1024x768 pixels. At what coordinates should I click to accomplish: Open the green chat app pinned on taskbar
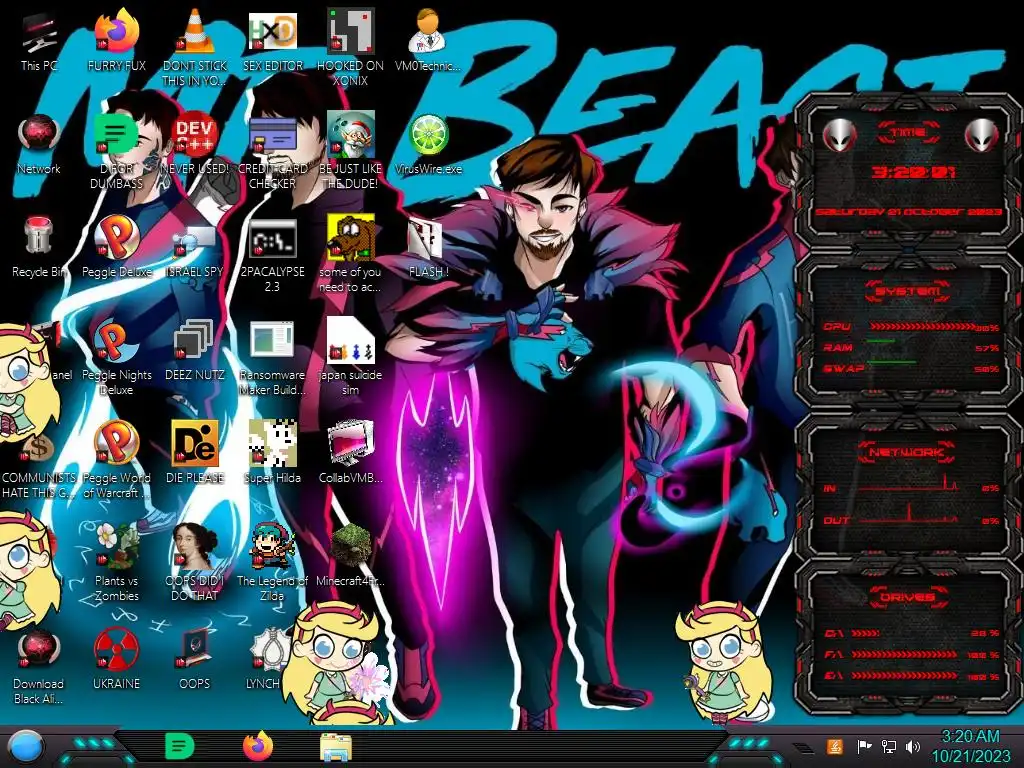179,746
